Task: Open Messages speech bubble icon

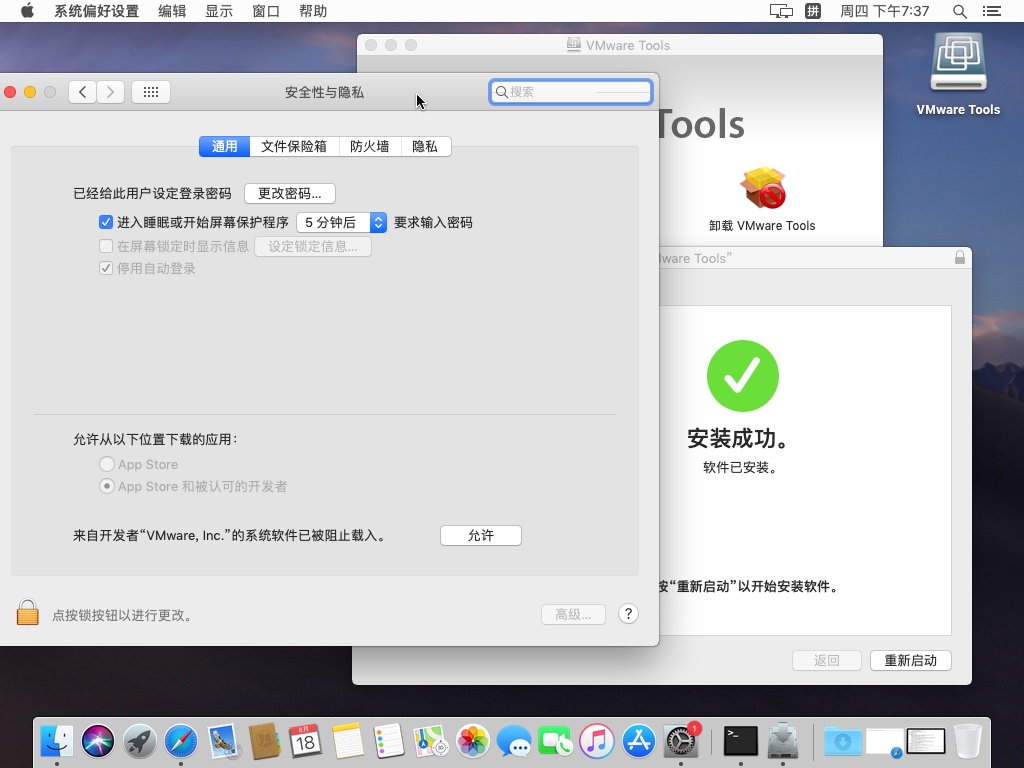Action: click(x=514, y=741)
